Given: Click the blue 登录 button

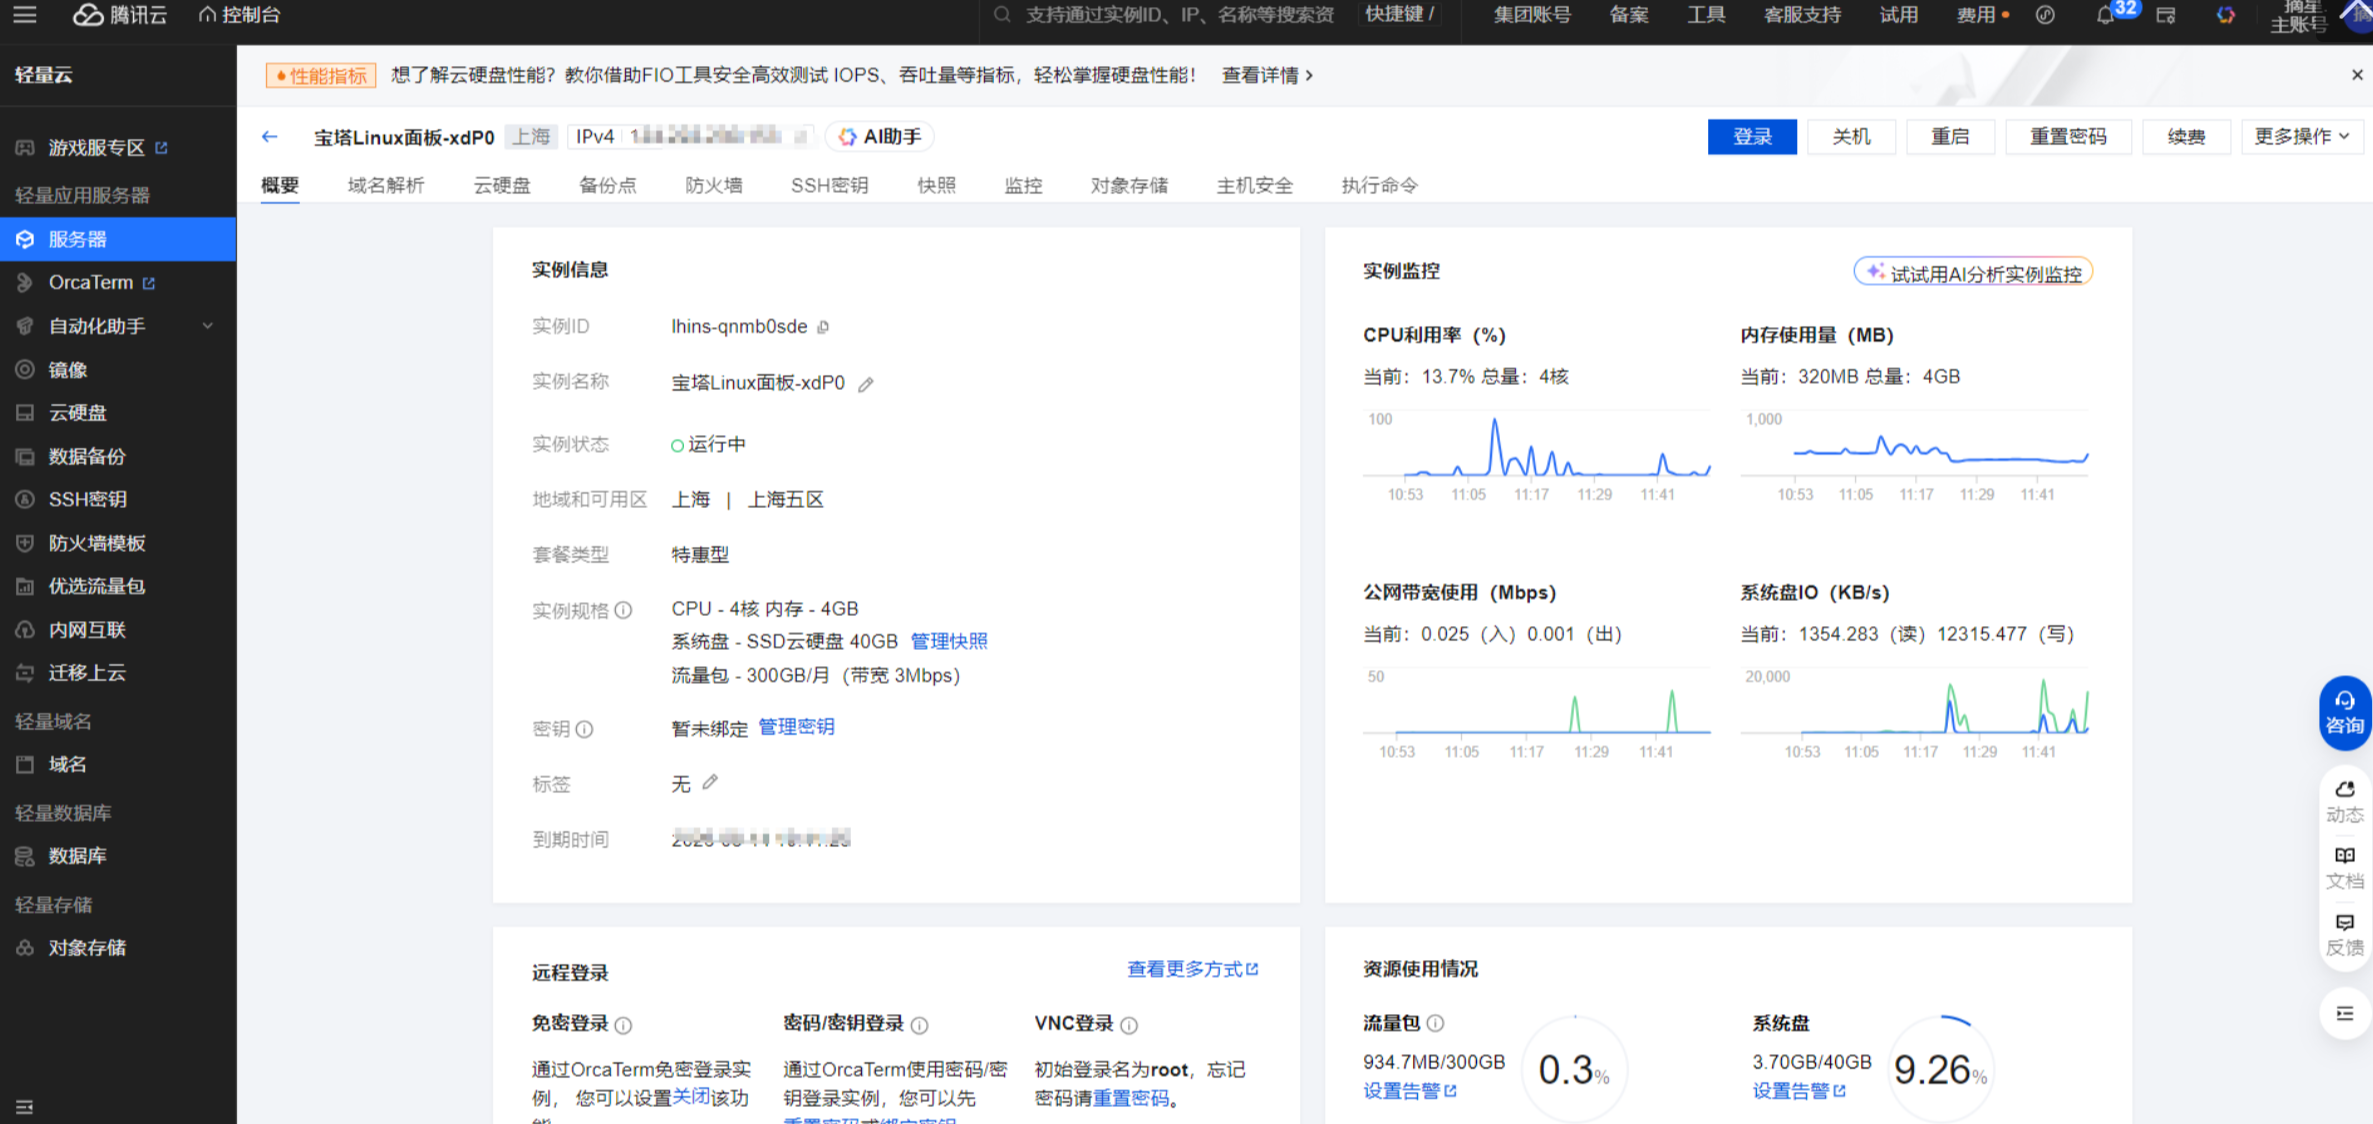Looking at the screenshot, I should tap(1751, 137).
